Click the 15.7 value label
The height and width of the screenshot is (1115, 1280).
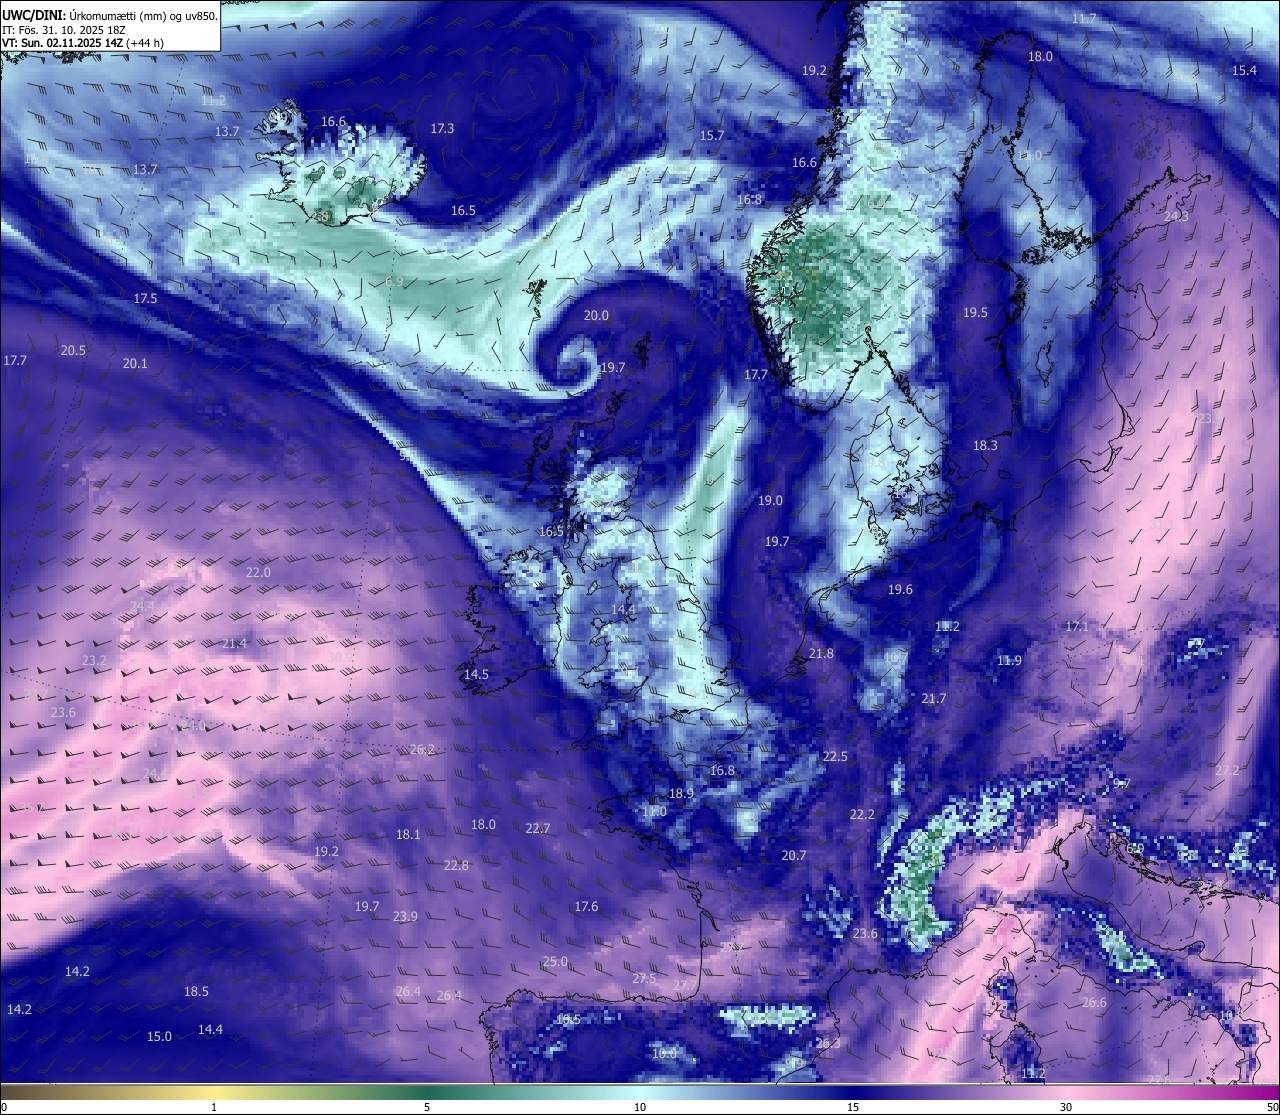(x=712, y=135)
